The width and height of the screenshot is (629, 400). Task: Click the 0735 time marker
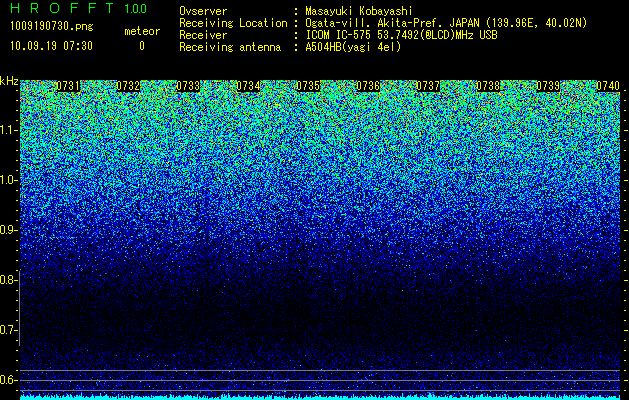click(308, 86)
